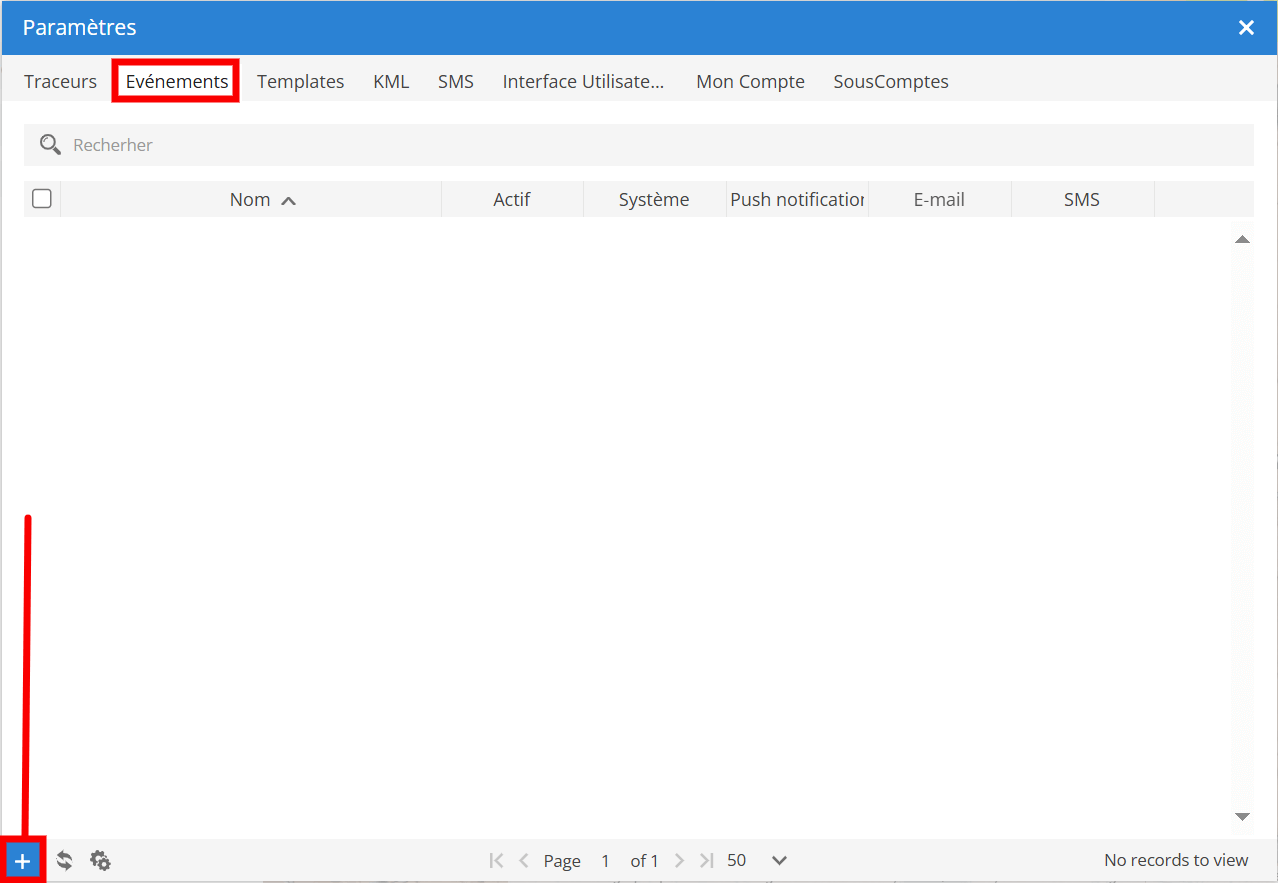Click the Push notification column header
Screen dimensions: 1278x883
797,199
